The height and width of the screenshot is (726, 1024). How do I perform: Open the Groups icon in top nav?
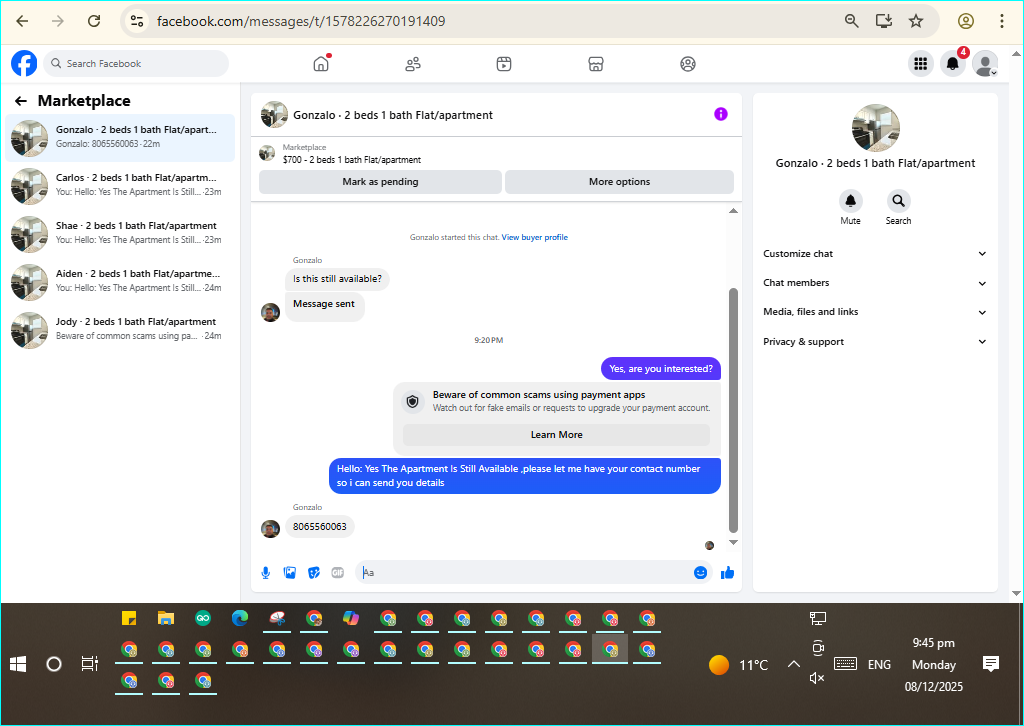click(x=688, y=64)
